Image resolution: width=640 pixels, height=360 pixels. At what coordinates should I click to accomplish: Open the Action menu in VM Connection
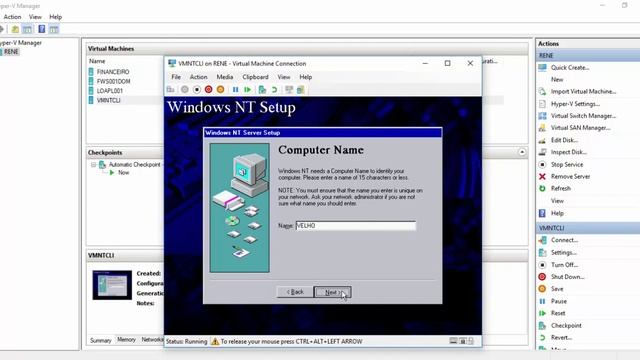click(x=198, y=77)
